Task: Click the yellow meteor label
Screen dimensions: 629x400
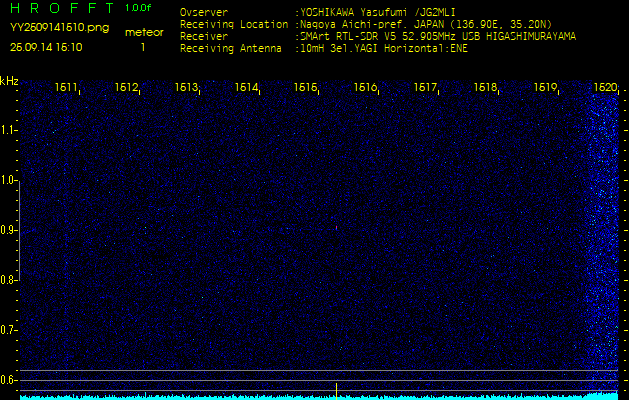Action: tap(143, 32)
